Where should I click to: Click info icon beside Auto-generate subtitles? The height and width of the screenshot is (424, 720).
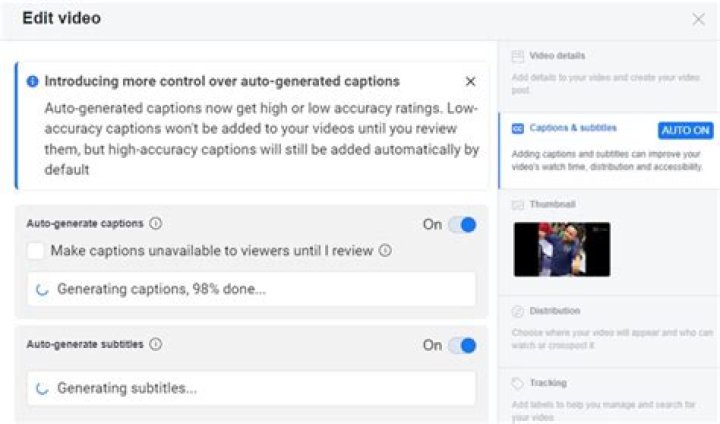tap(156, 344)
